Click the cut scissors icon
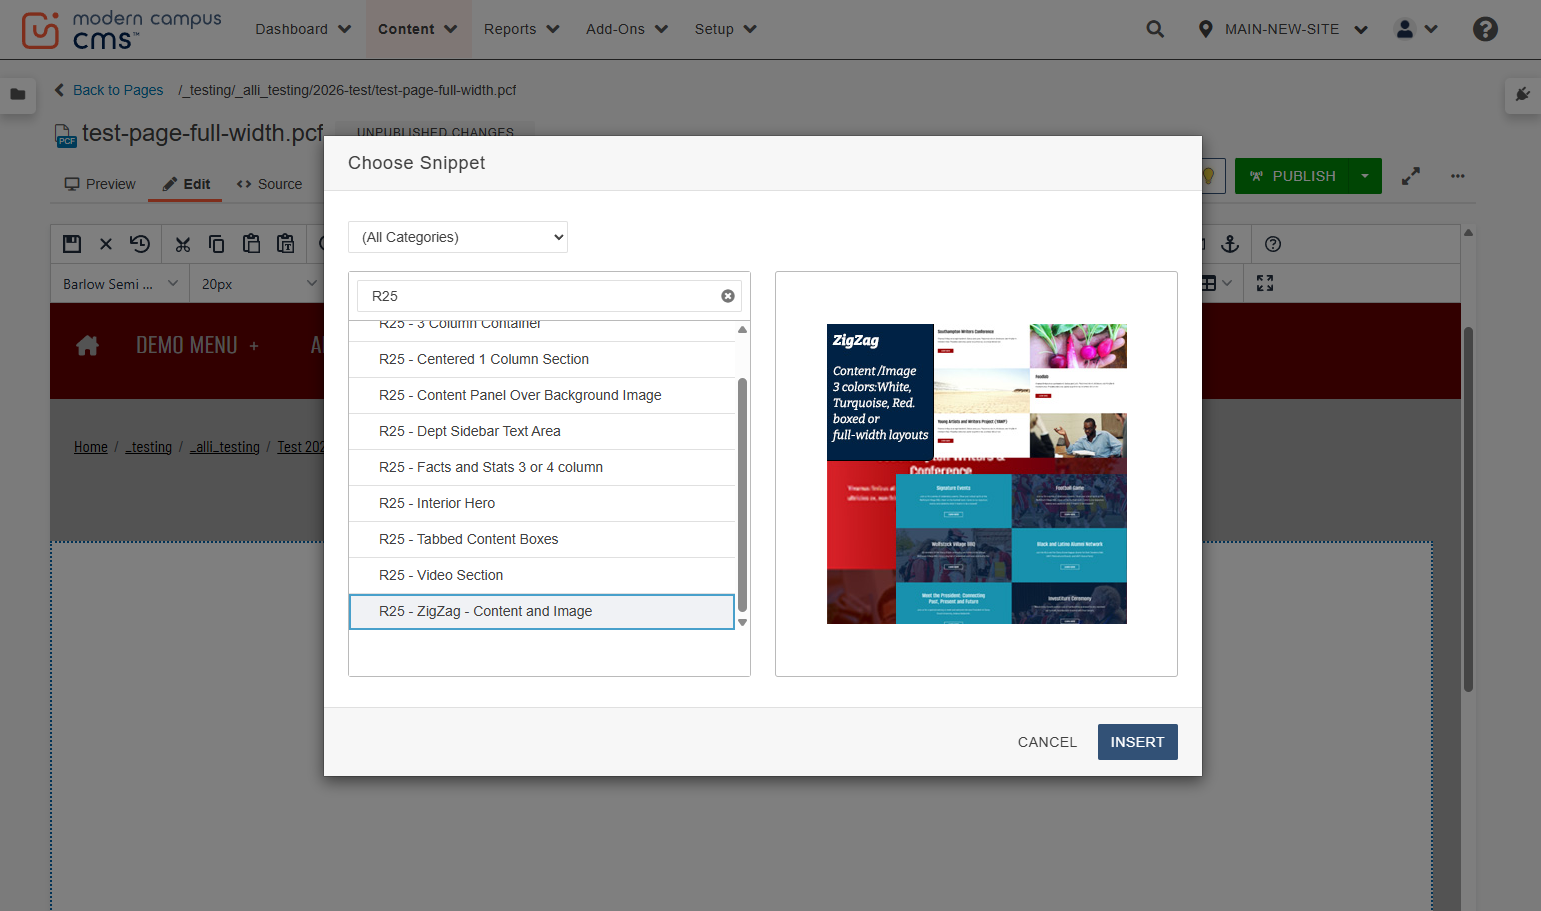Image resolution: width=1541 pixels, height=911 pixels. click(182, 244)
